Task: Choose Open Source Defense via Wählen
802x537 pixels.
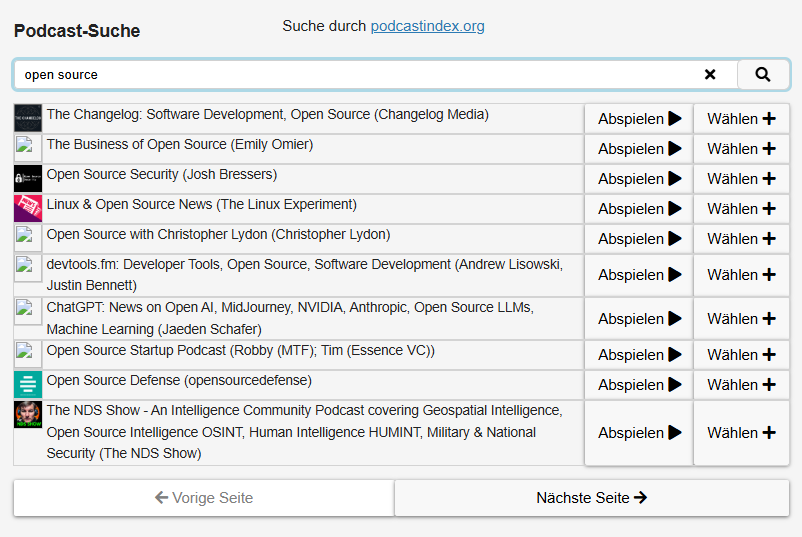Action: point(741,385)
